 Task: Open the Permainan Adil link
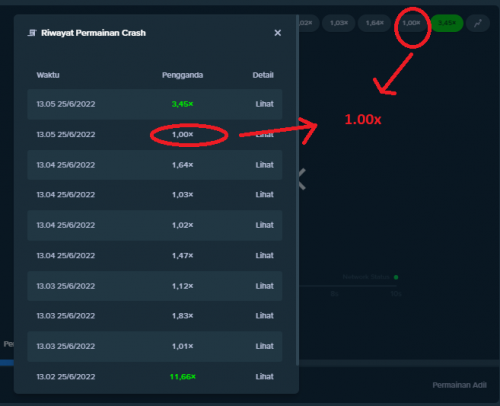[459, 385]
